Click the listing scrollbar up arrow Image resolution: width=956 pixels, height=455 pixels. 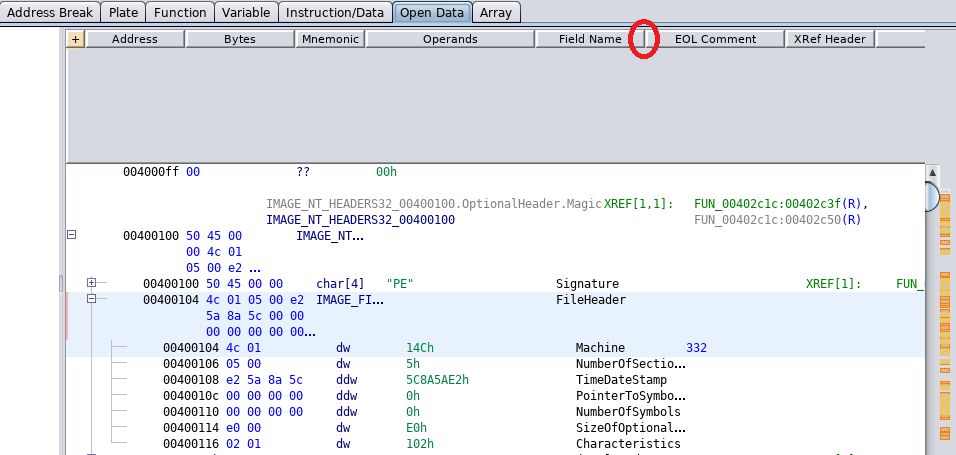coord(932,172)
